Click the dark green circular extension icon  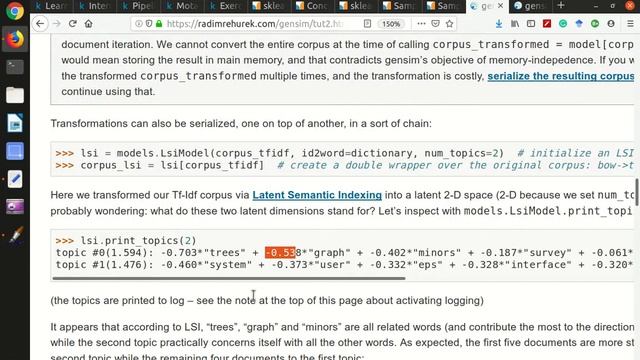[x=595, y=24]
